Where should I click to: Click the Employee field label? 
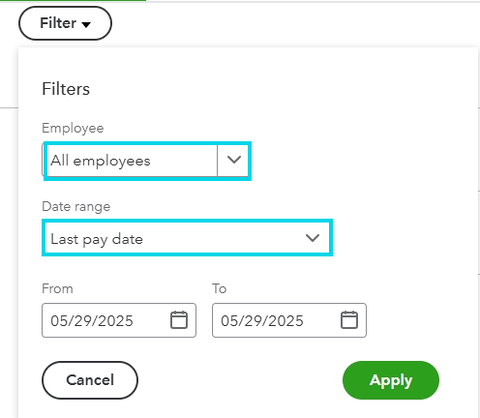point(73,128)
